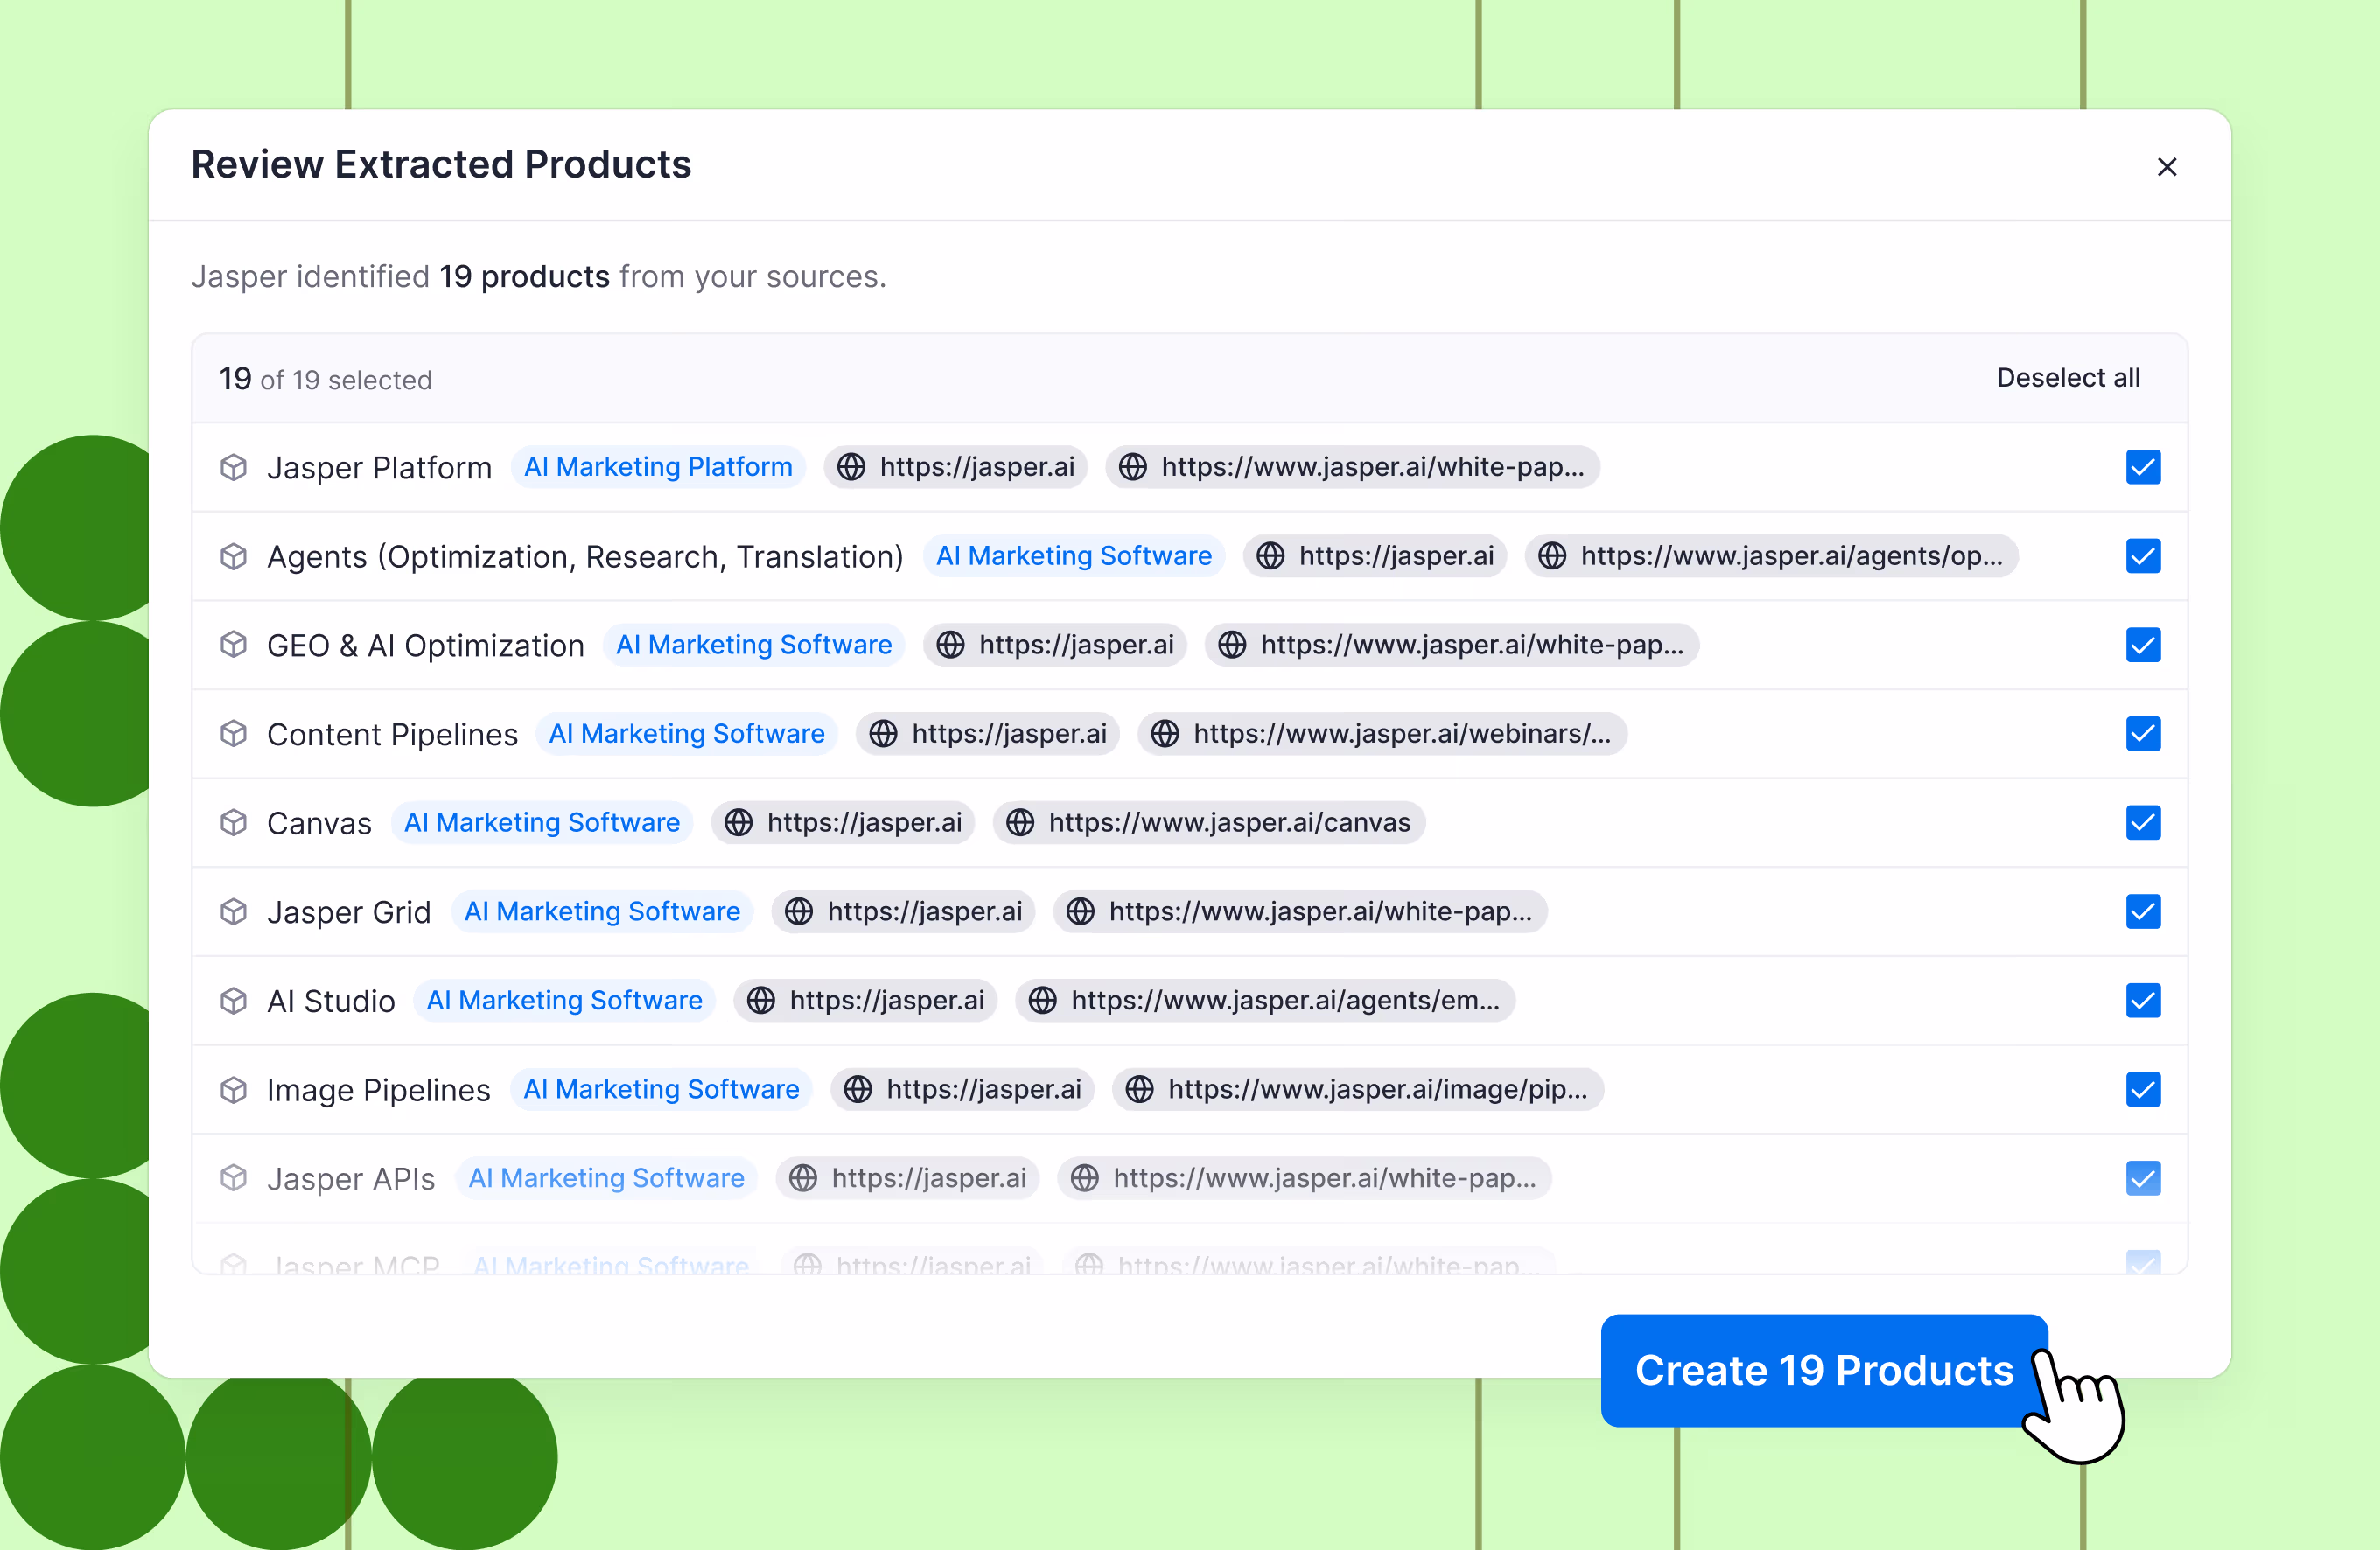Toggle the Jasper Grid checkbox off
Image resolution: width=2380 pixels, height=1550 pixels.
click(2143, 912)
